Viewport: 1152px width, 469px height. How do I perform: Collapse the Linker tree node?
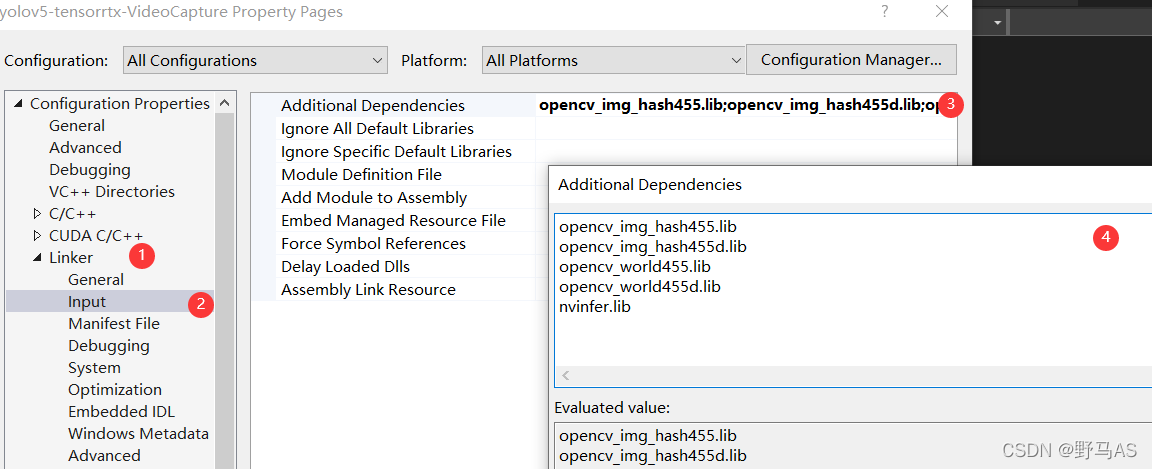coord(37,258)
